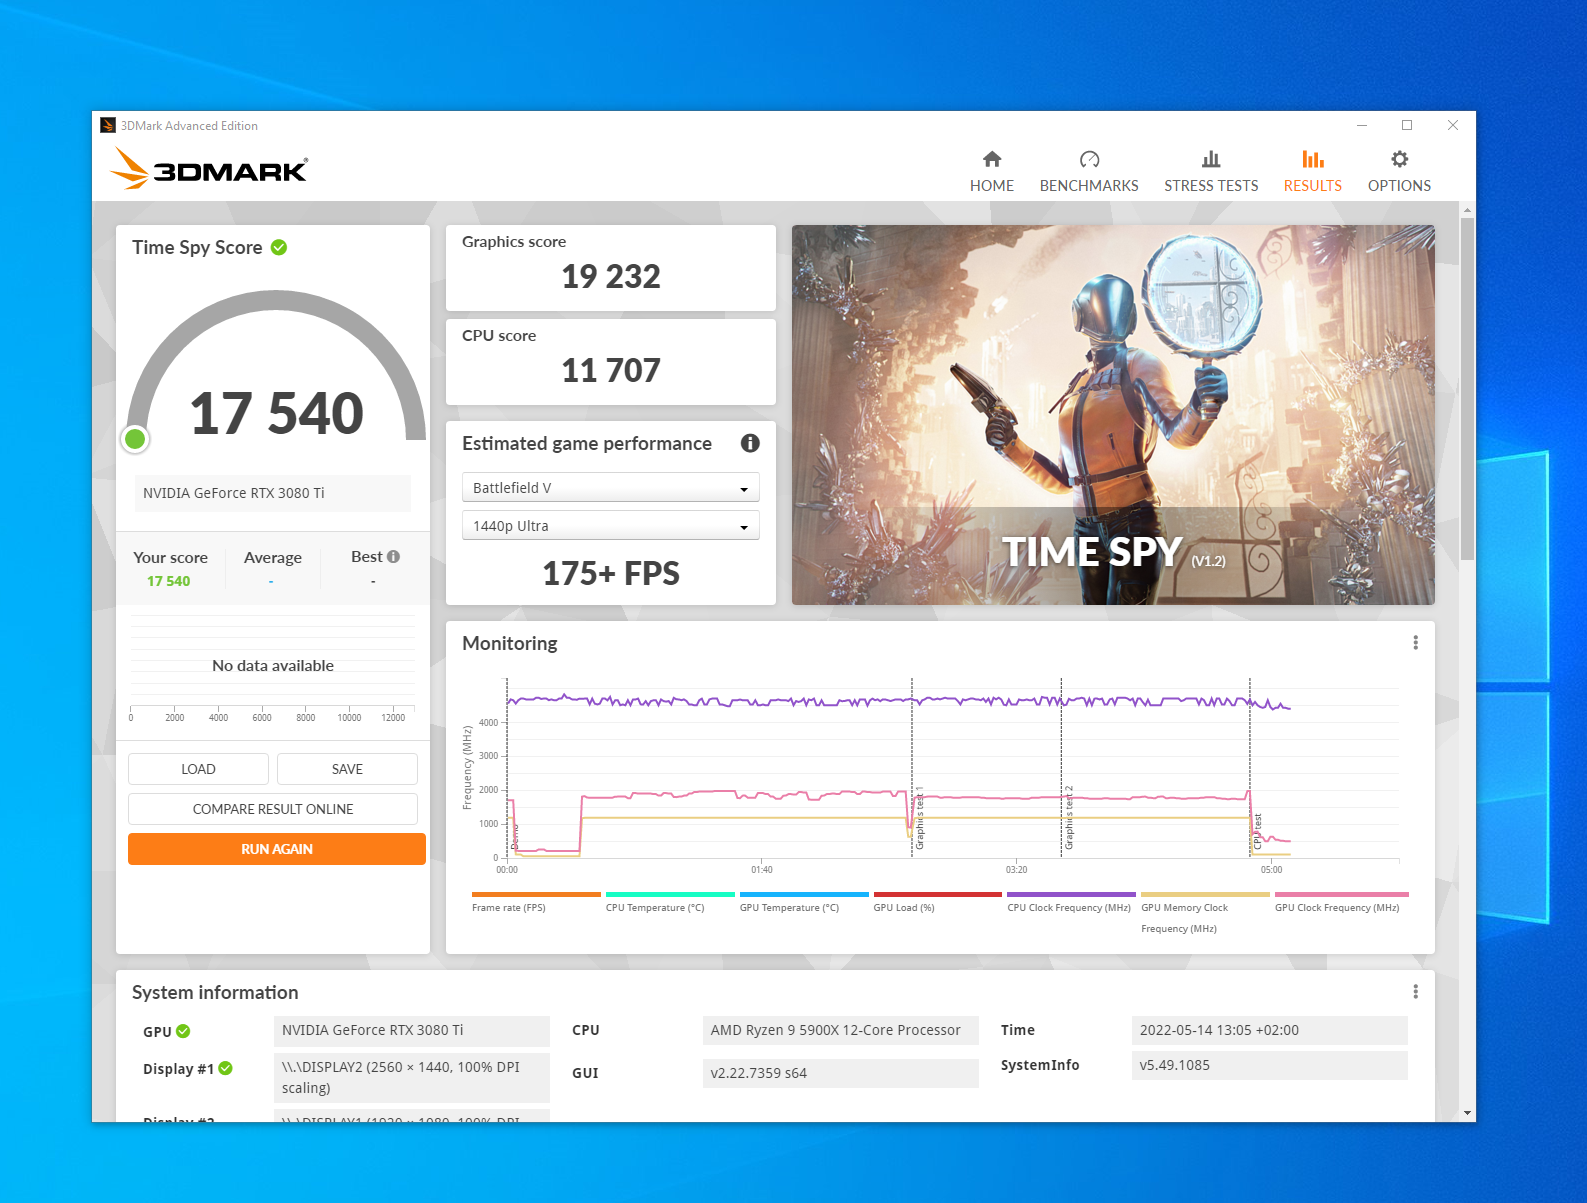The height and width of the screenshot is (1203, 1587).
Task: Click the info icon beside Estimated game performance
Action: click(x=750, y=443)
